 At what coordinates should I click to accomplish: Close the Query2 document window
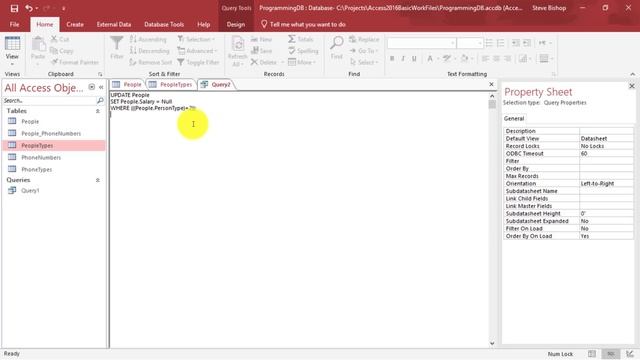point(491,84)
